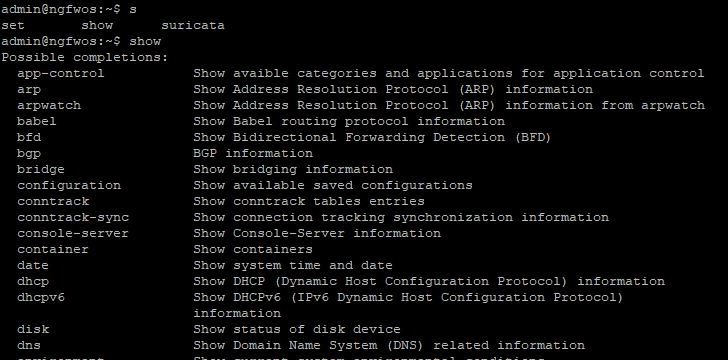The image size is (728, 360).
Task: Select the 'disk' command name
Action: pyautogui.click(x=33, y=329)
